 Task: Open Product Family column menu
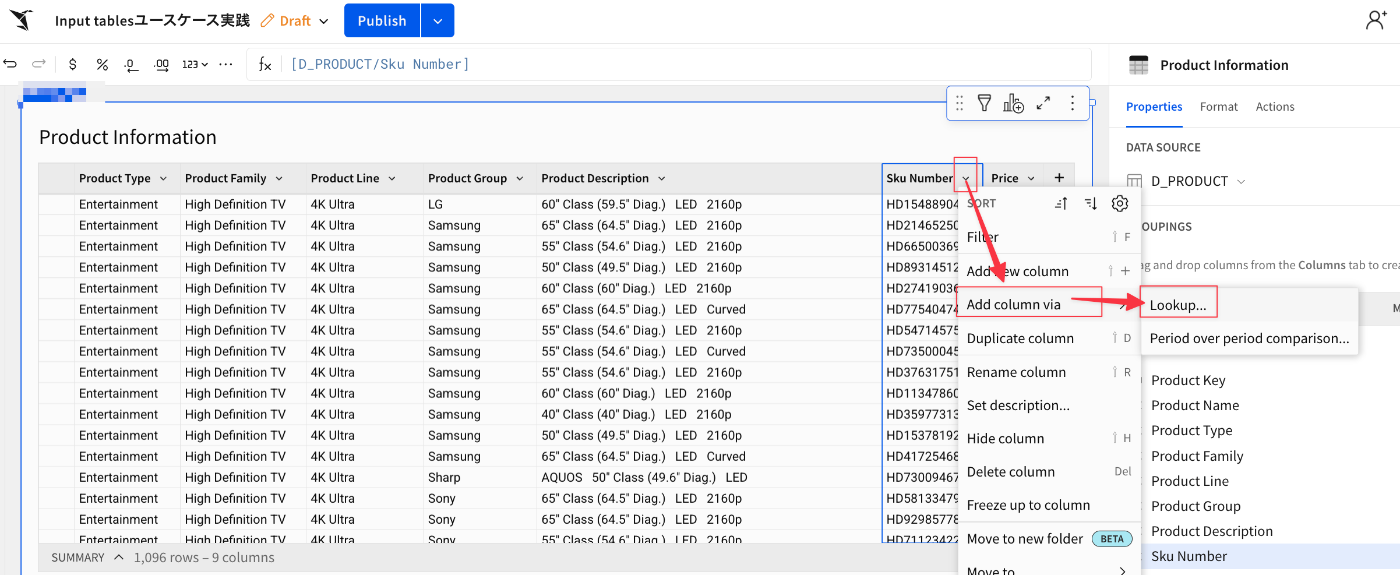tap(279, 179)
